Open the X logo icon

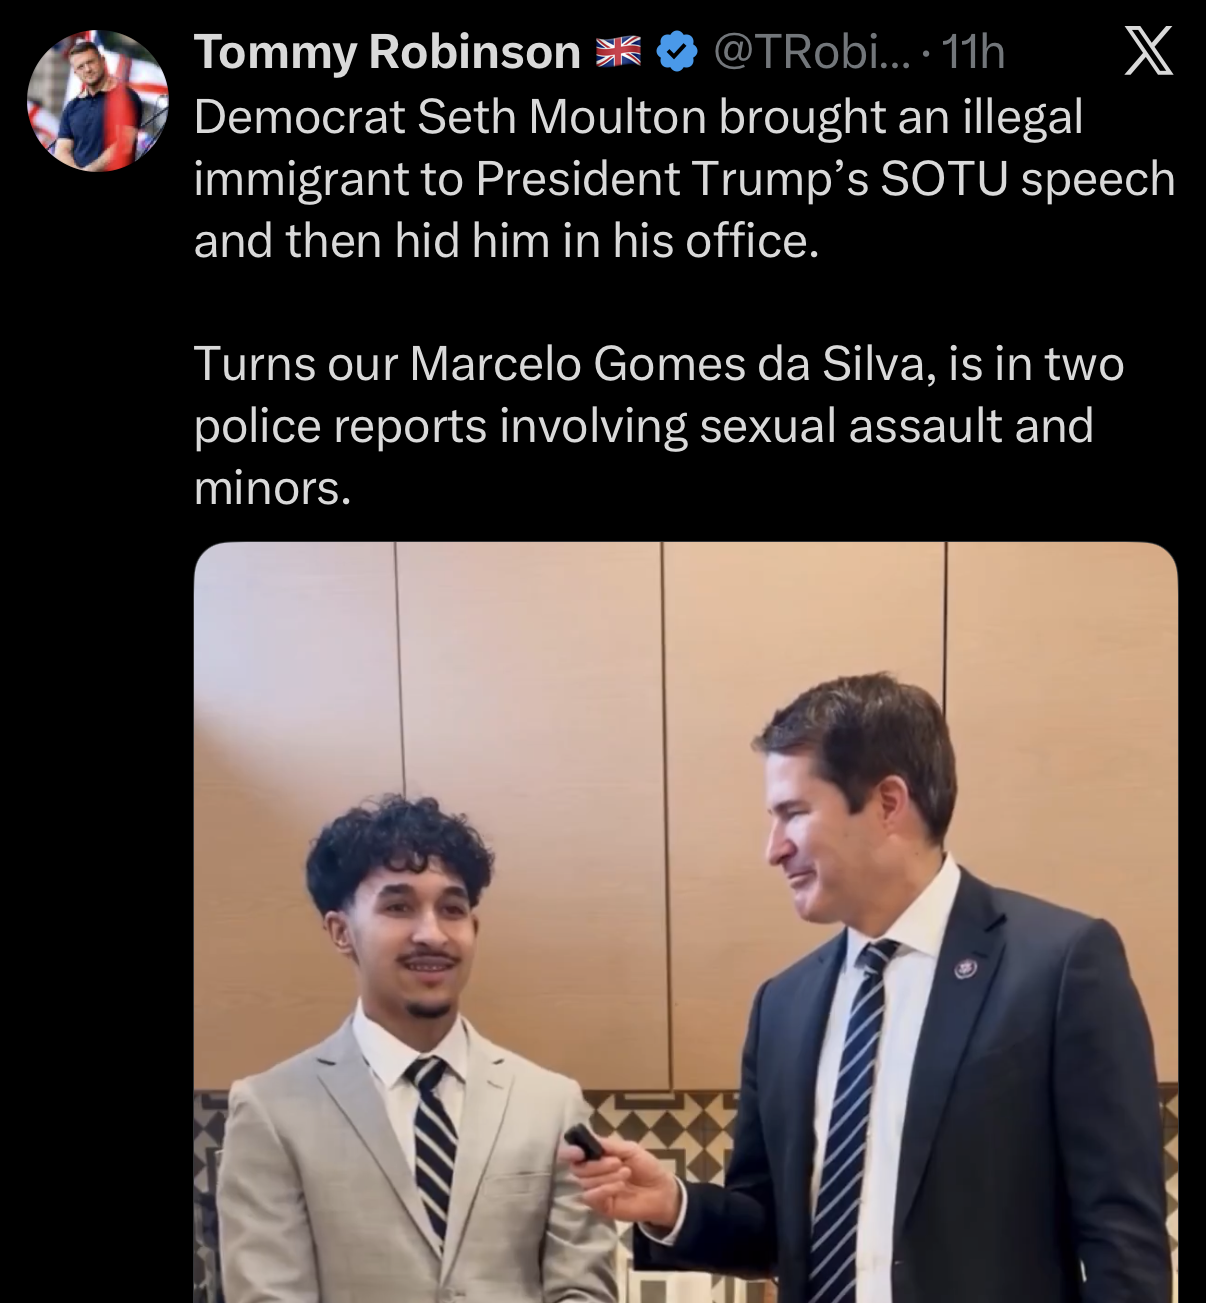1148,51
